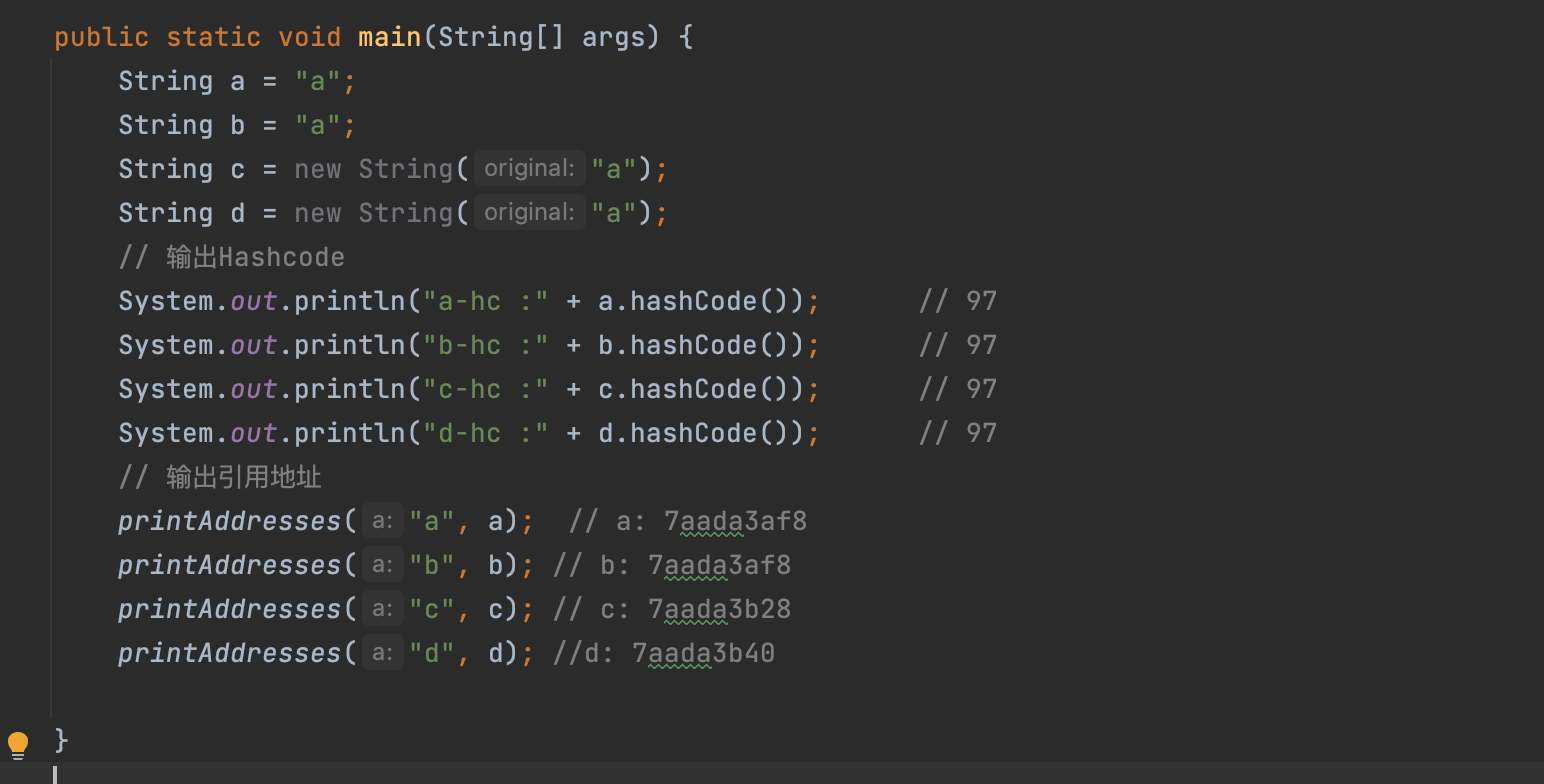Click the 'original:' hint on the String c line

(x=529, y=168)
